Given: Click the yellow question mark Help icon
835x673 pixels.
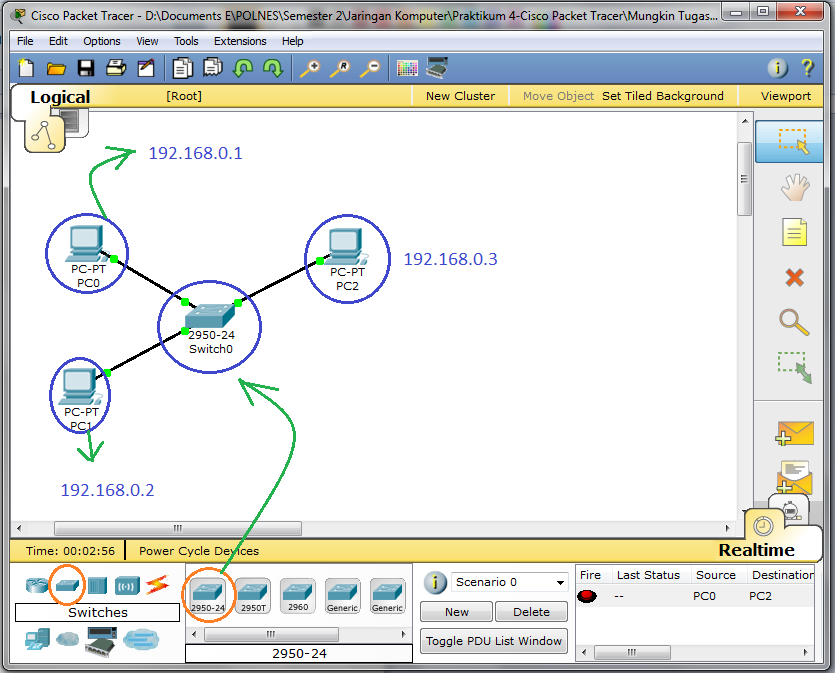Looking at the screenshot, I should pos(807,68).
